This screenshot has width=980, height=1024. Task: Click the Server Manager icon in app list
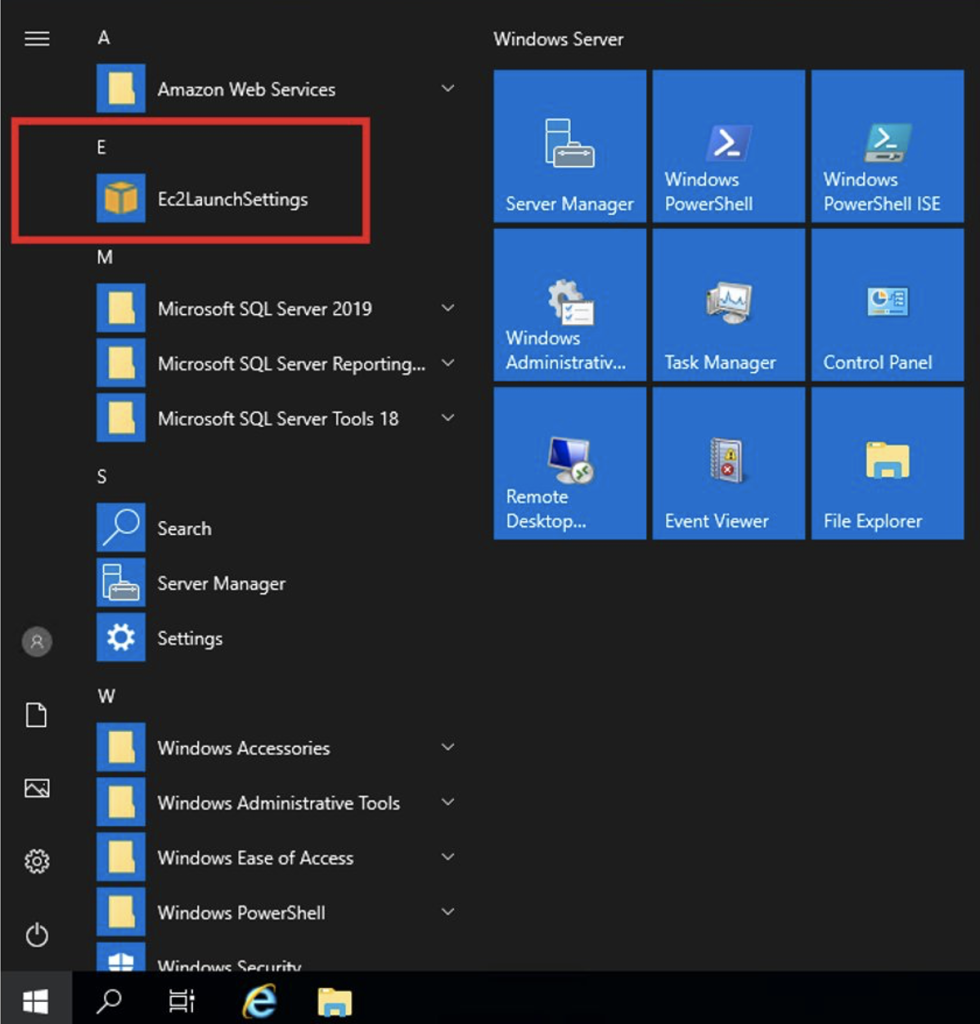[x=121, y=582]
